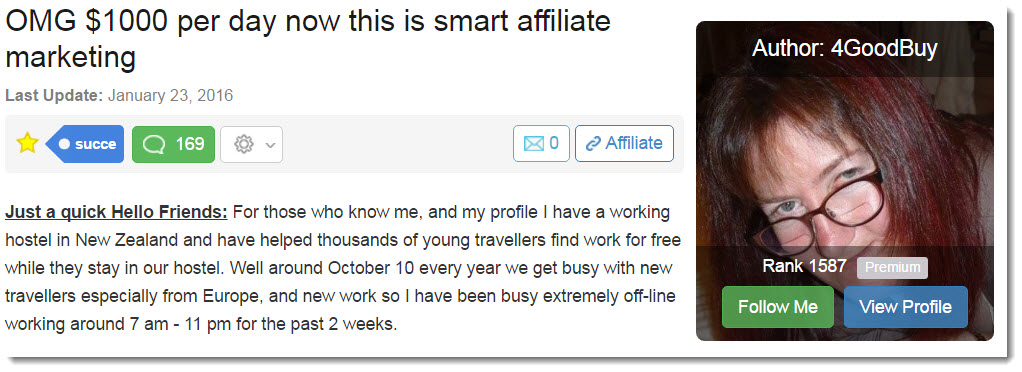Select the blue 'succe' tag label

coord(85,144)
